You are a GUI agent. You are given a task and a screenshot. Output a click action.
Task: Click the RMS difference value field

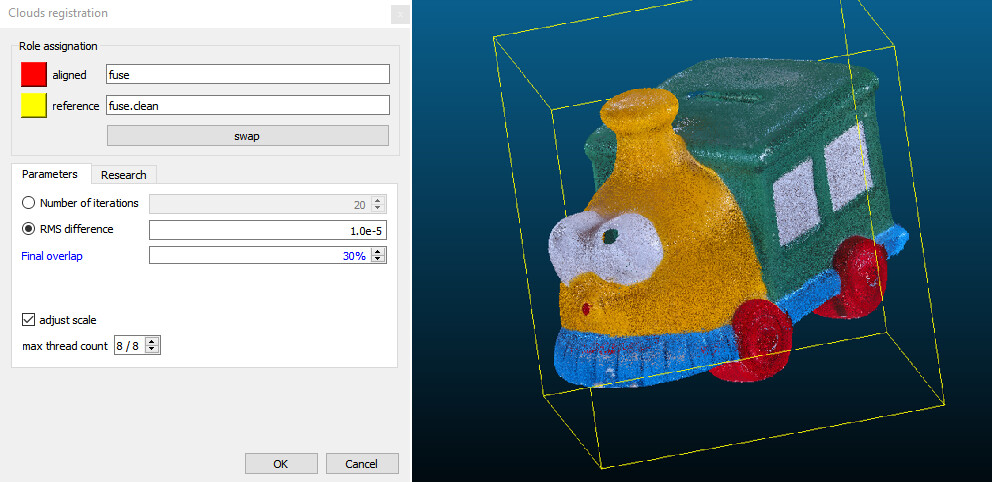tap(267, 230)
